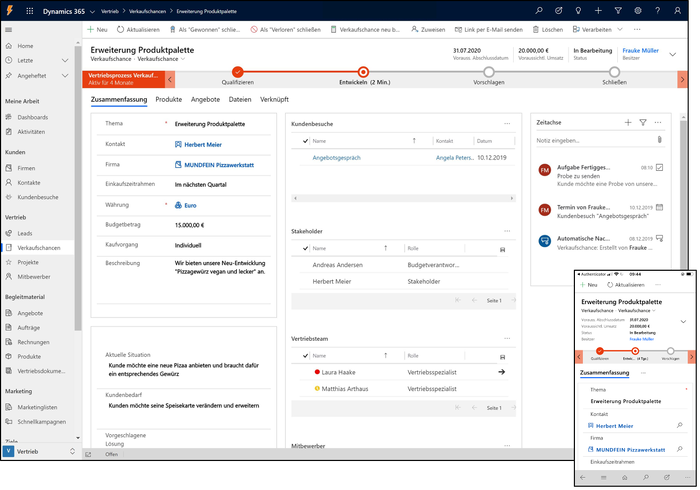Click the search magnifier in top bar
Image resolution: width=700 pixels, height=490 pixels.
click(x=539, y=11)
